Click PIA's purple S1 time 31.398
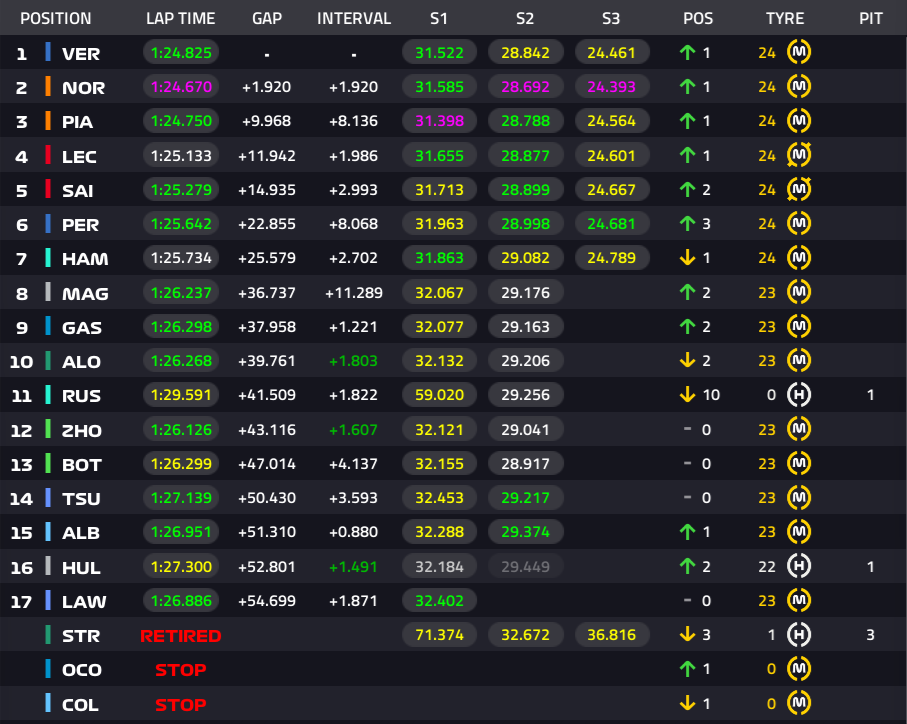This screenshot has width=907, height=724. [x=440, y=121]
